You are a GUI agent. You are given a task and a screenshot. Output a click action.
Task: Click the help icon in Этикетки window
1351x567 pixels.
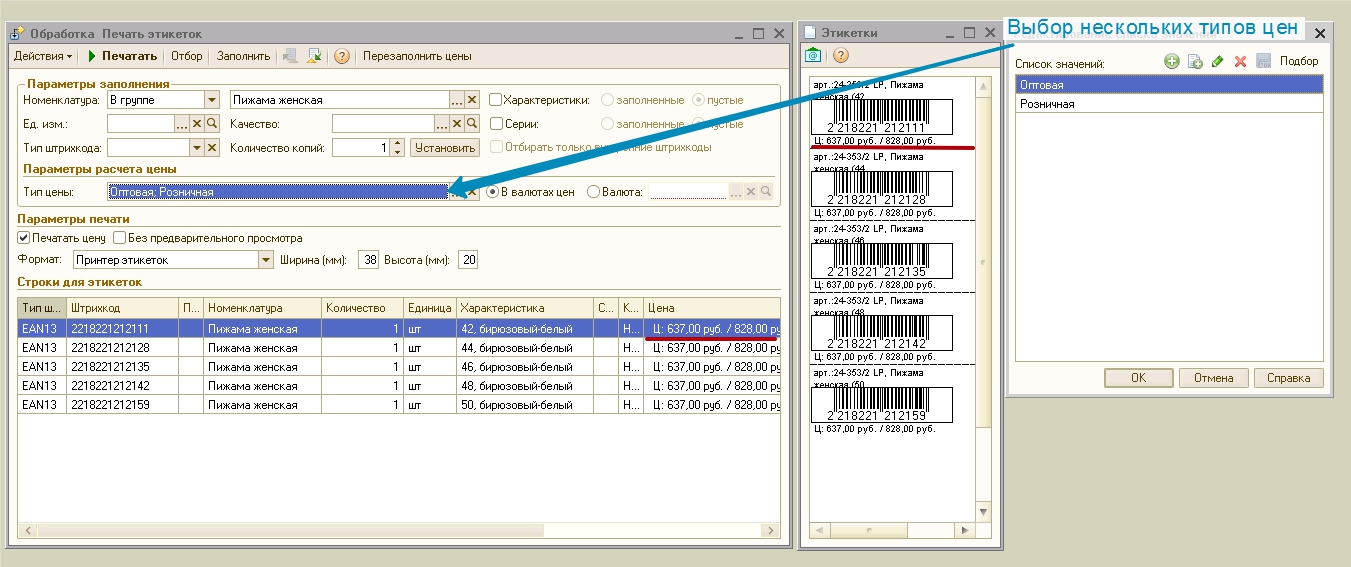(840, 55)
